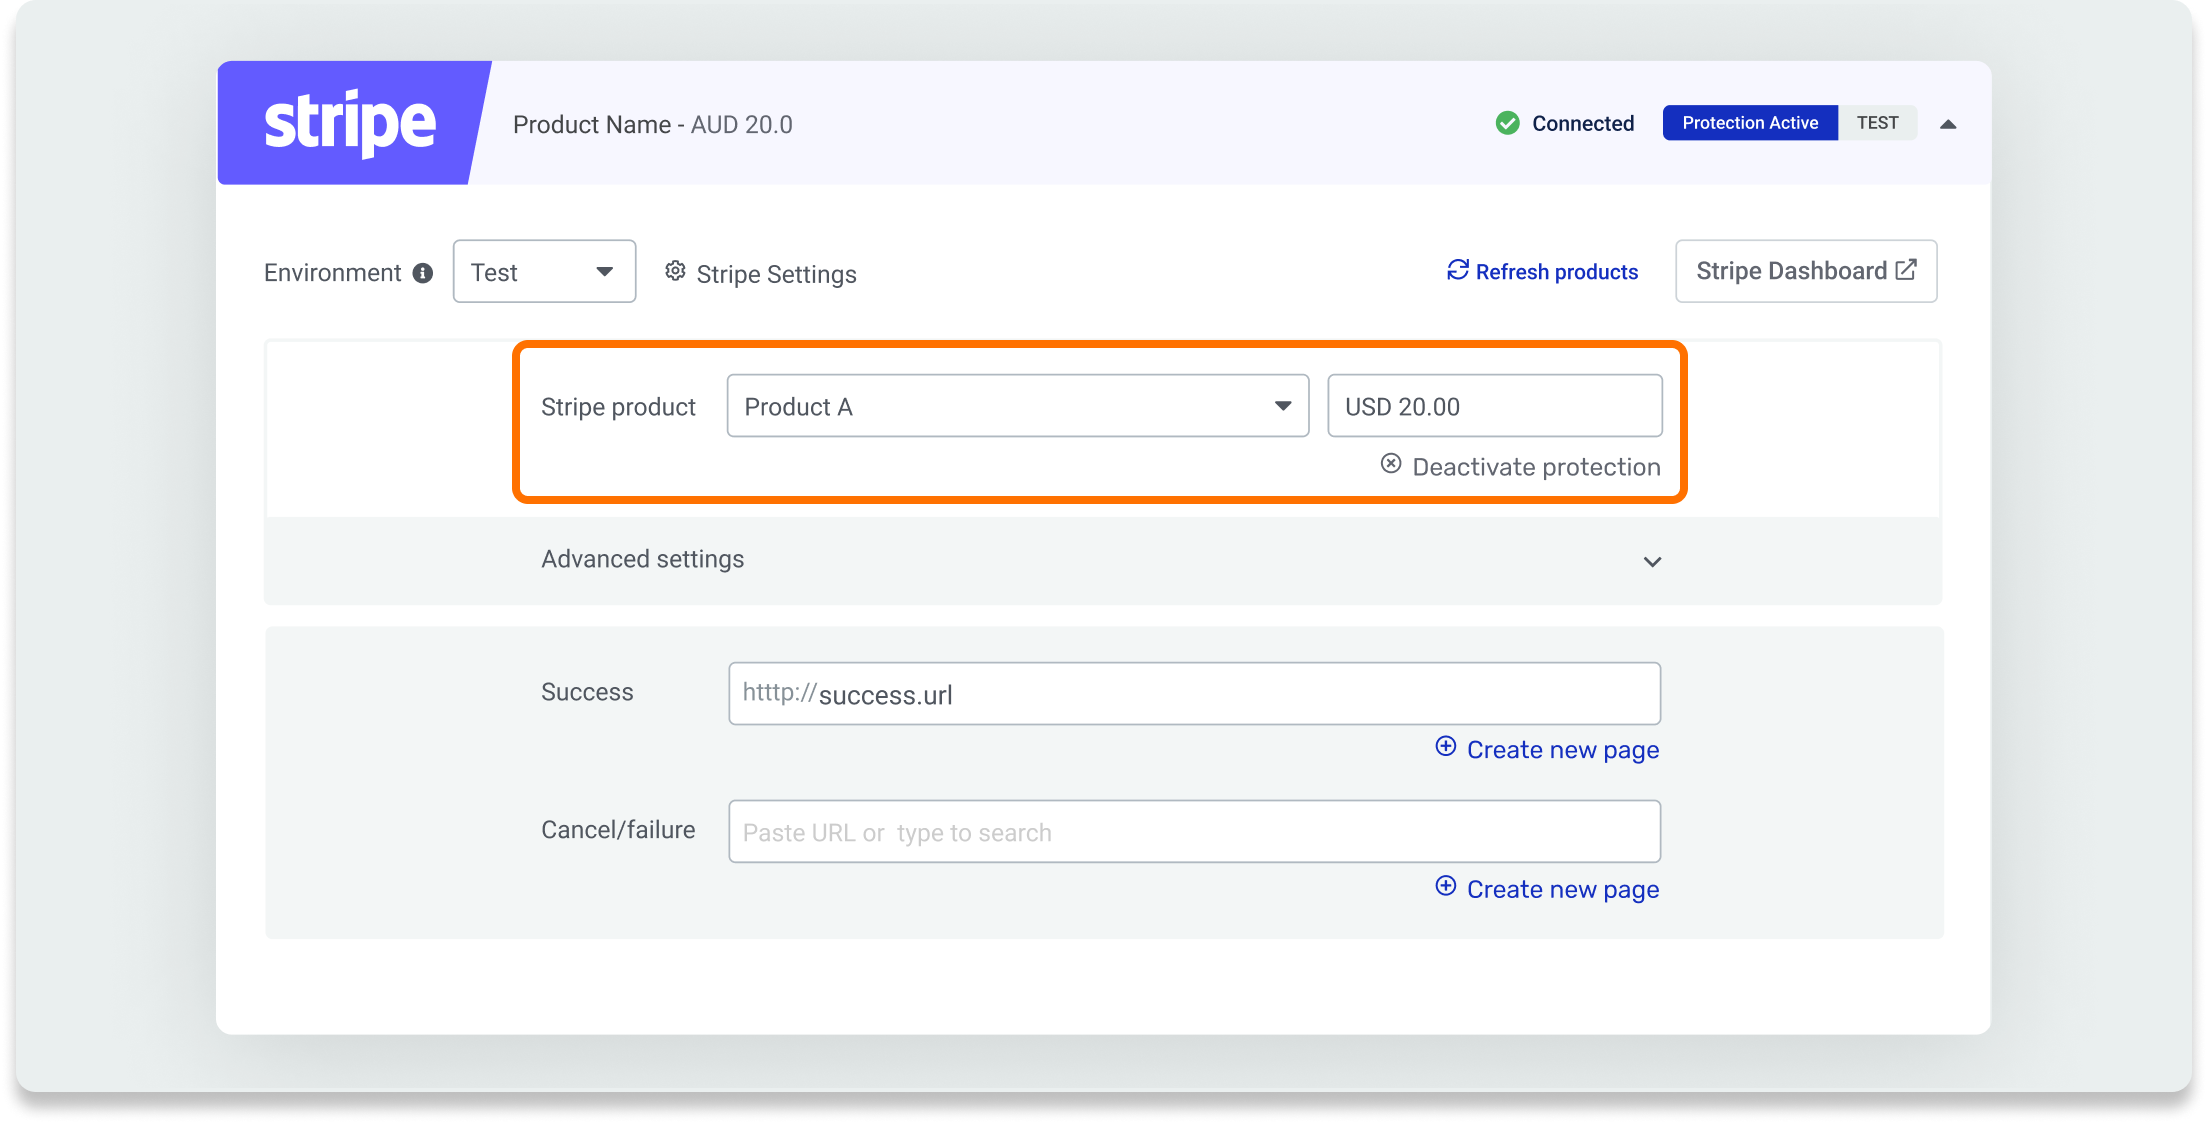The height and width of the screenshot is (1124, 2208).
Task: Click the Stripe Settings gear icon
Action: (676, 271)
